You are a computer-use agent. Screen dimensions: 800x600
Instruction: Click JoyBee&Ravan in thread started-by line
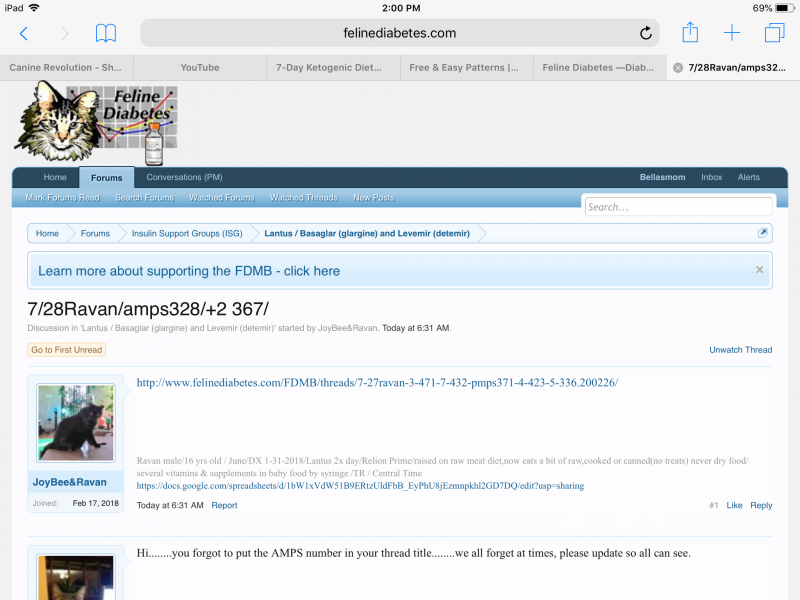pos(348,328)
